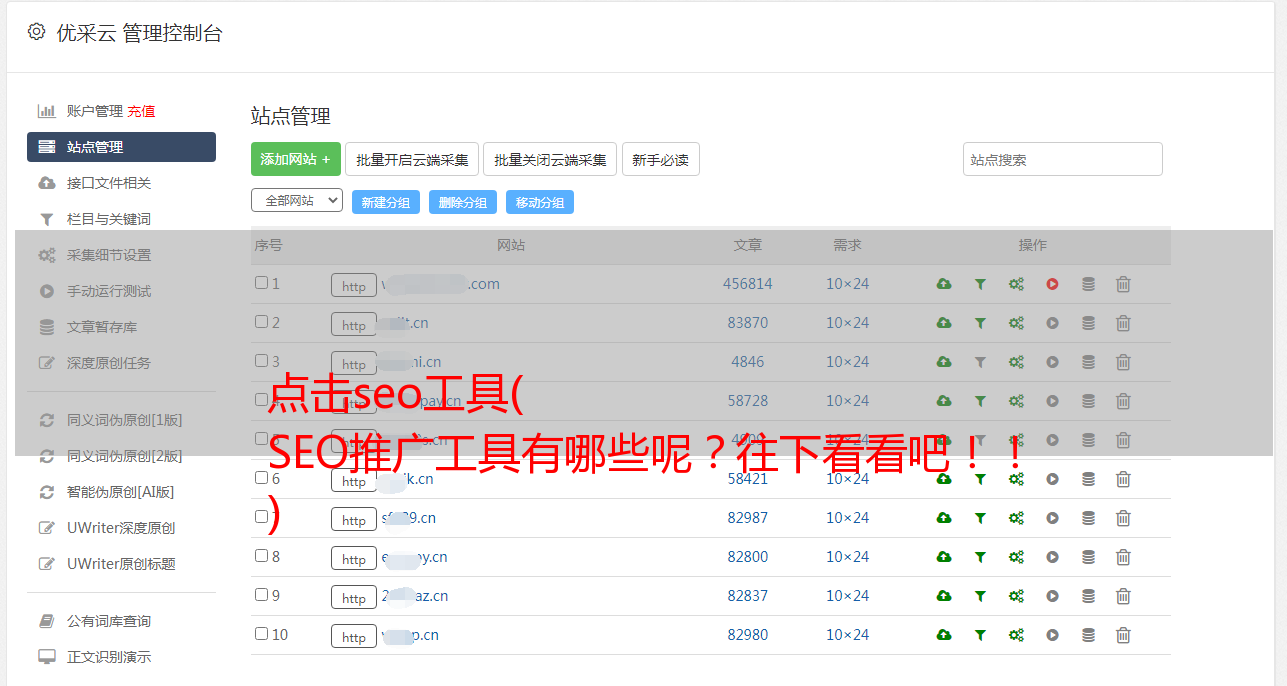Click the 批量关闭云端采集 button

click(550, 159)
